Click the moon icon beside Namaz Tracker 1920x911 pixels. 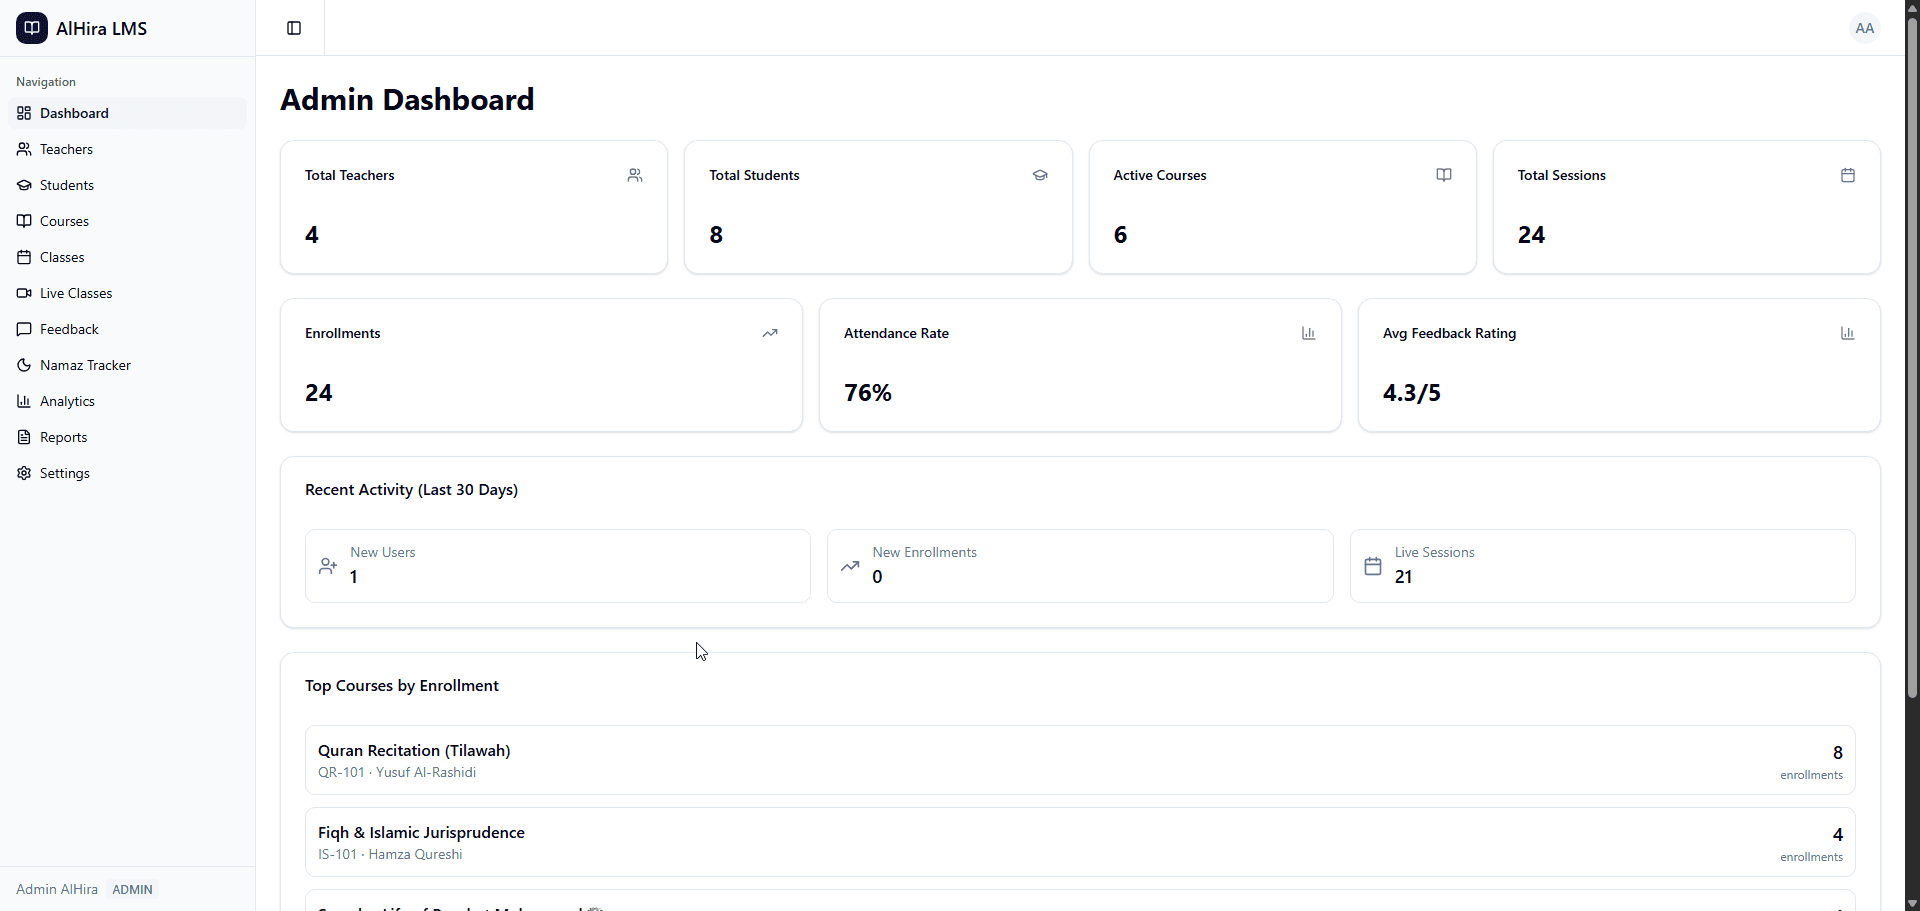pyautogui.click(x=23, y=365)
